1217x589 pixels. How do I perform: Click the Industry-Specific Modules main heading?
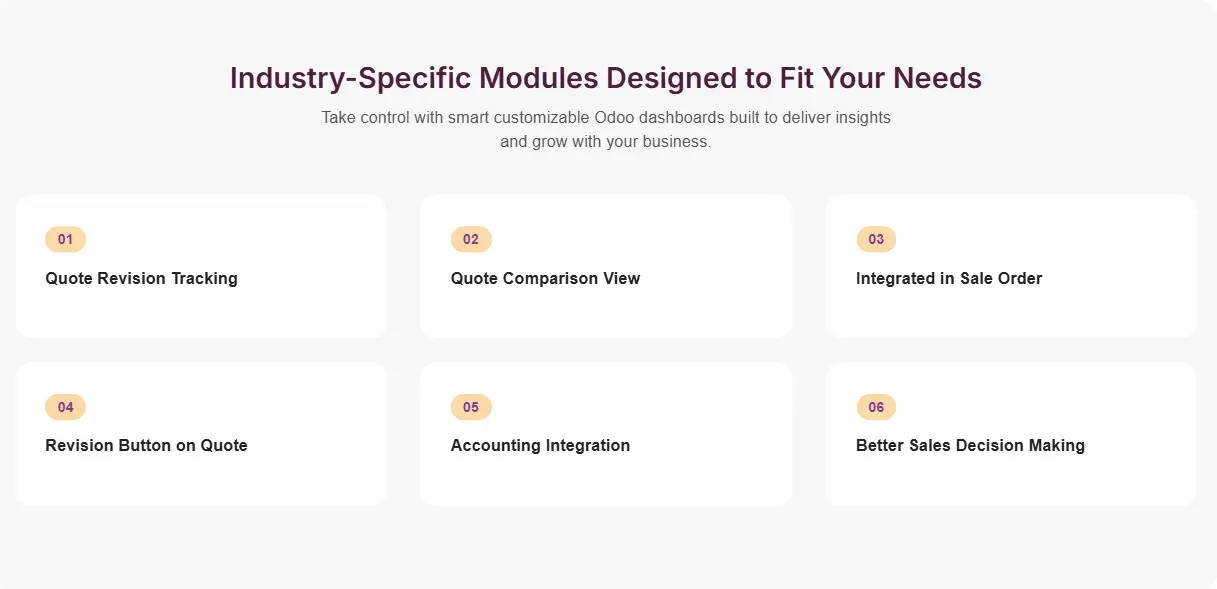click(605, 78)
